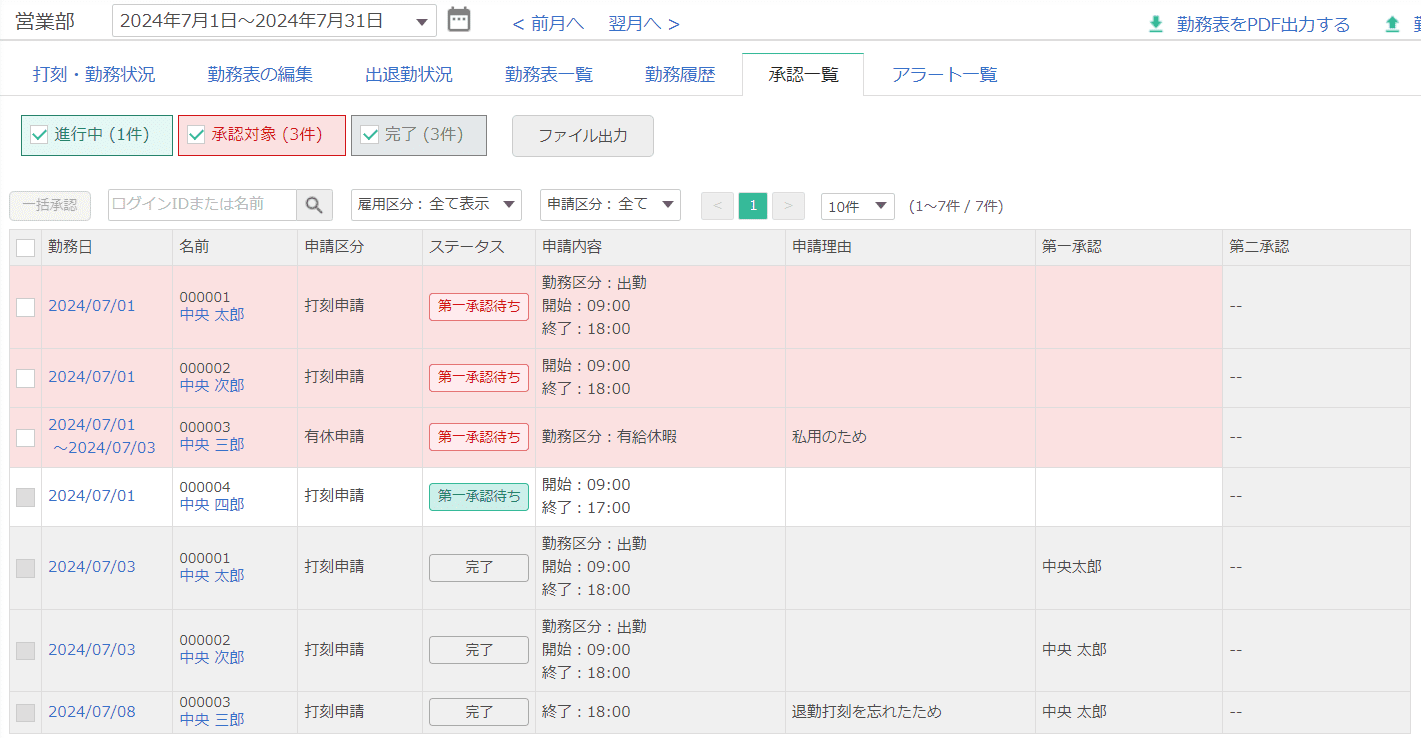Click page number 1 button
The image size is (1421, 738).
pyautogui.click(x=753, y=206)
